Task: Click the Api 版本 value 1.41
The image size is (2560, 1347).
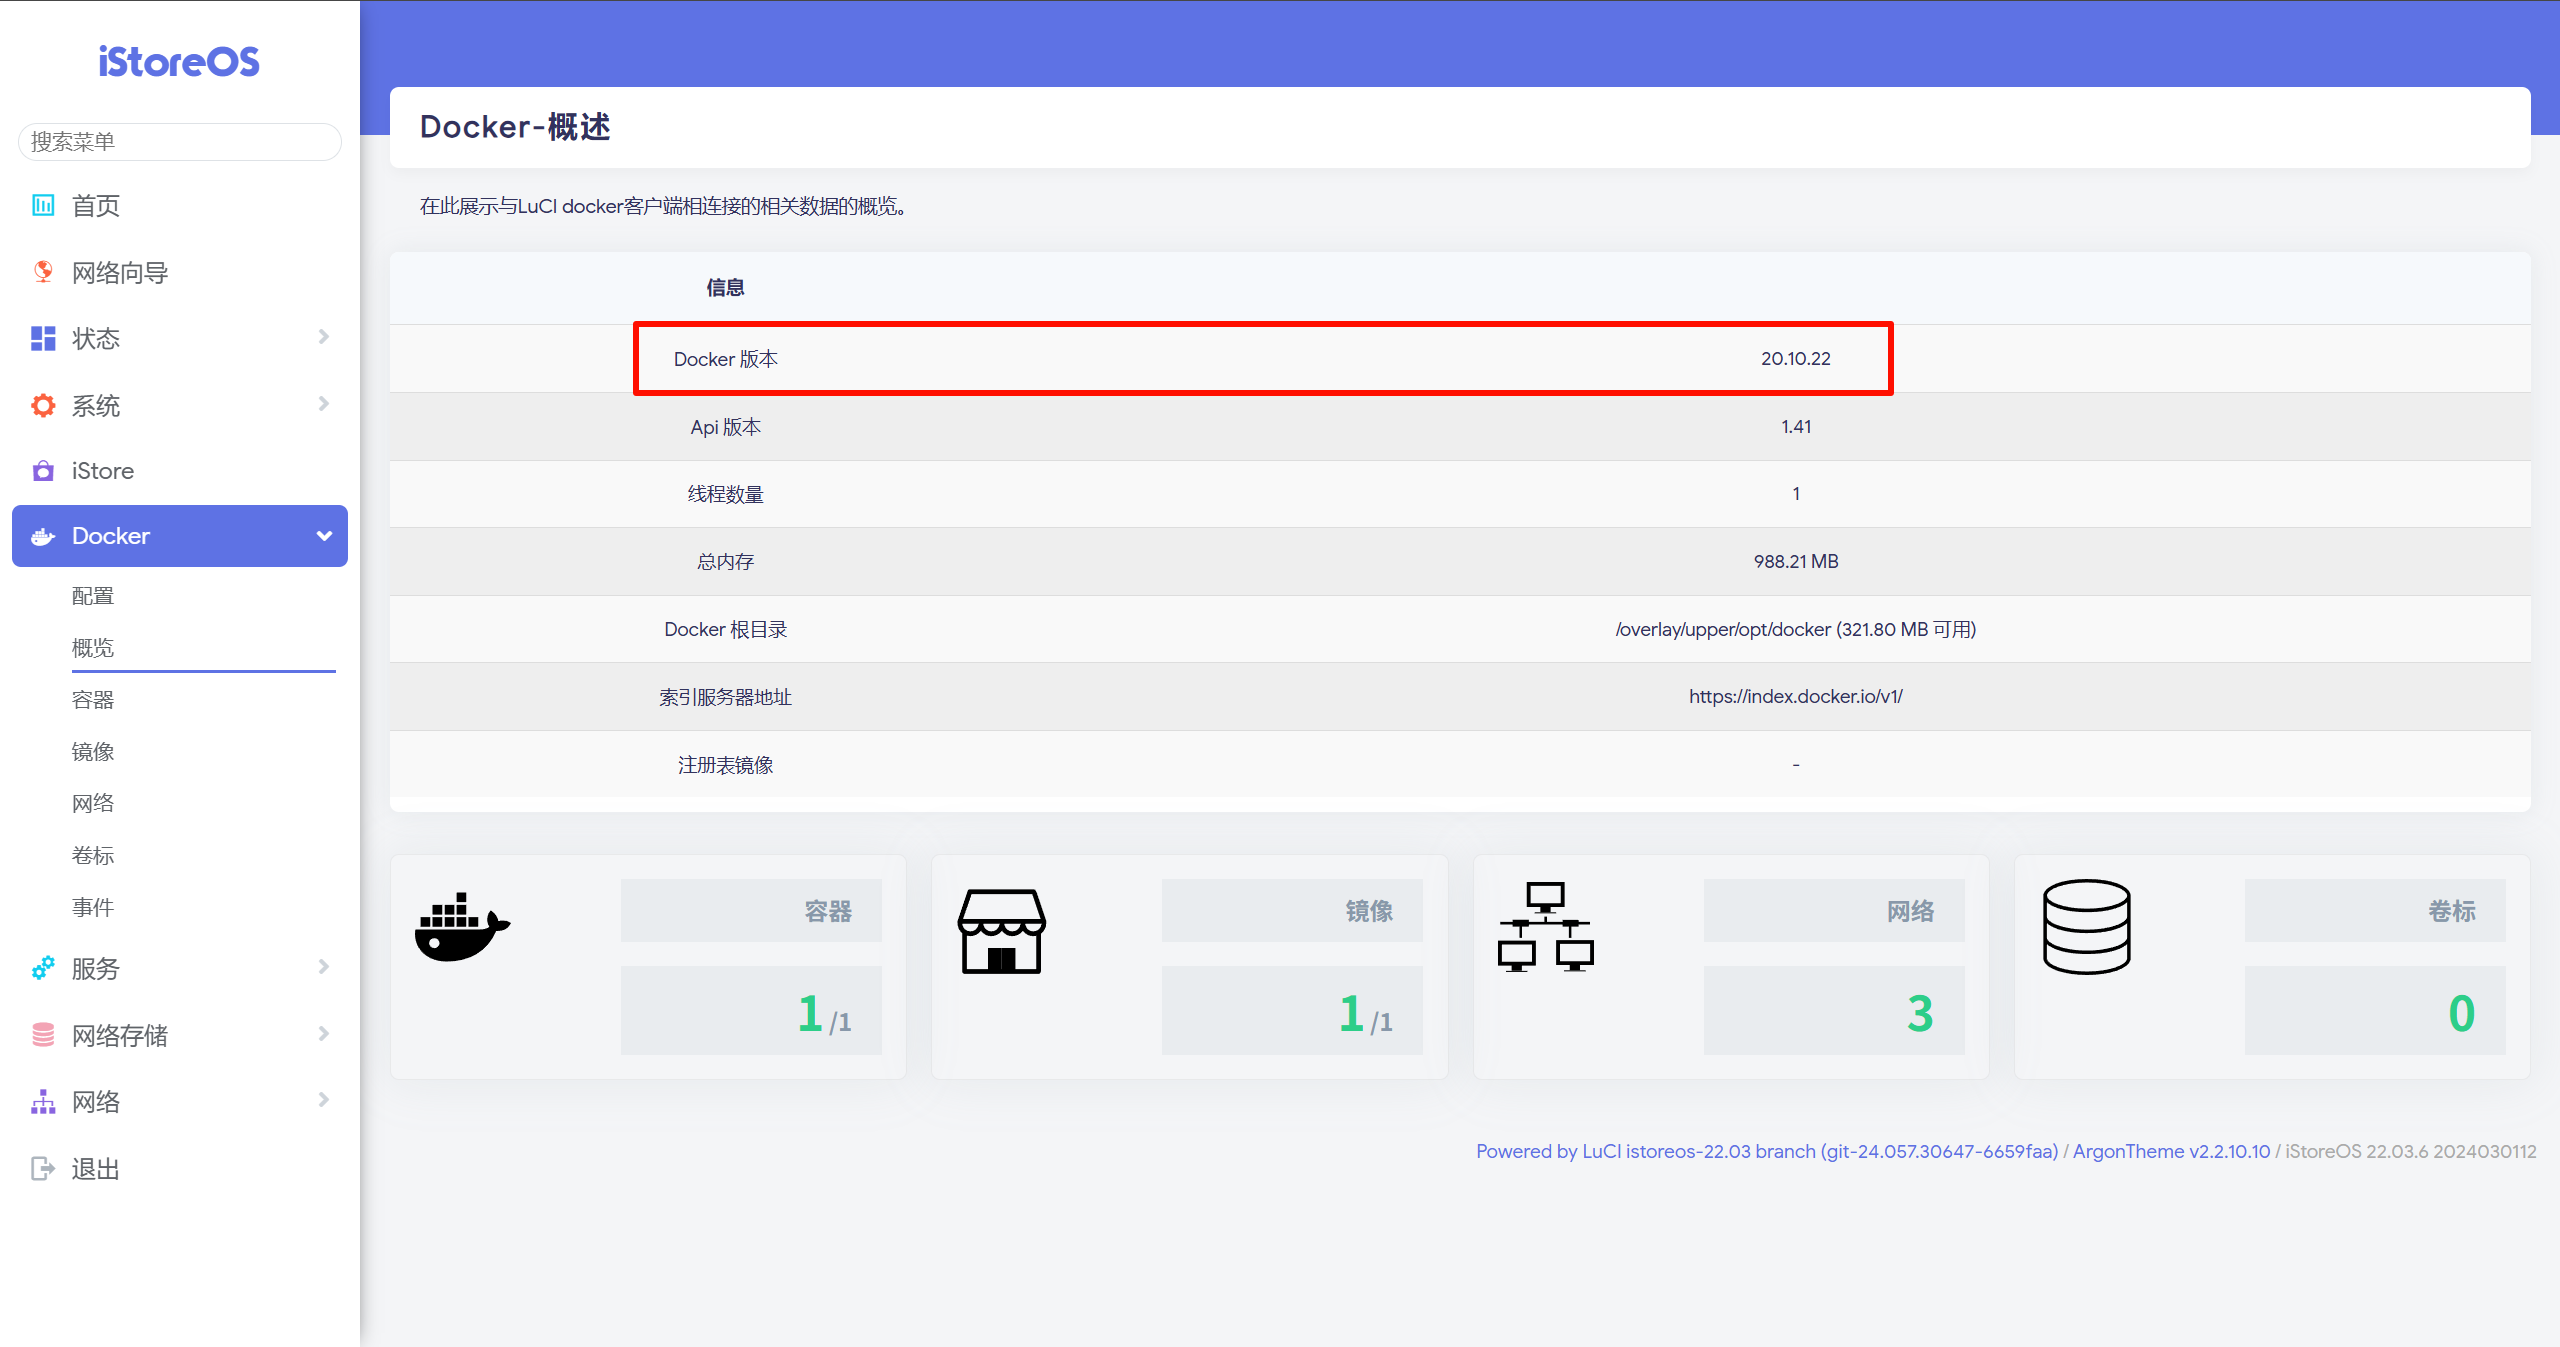Action: point(1796,427)
